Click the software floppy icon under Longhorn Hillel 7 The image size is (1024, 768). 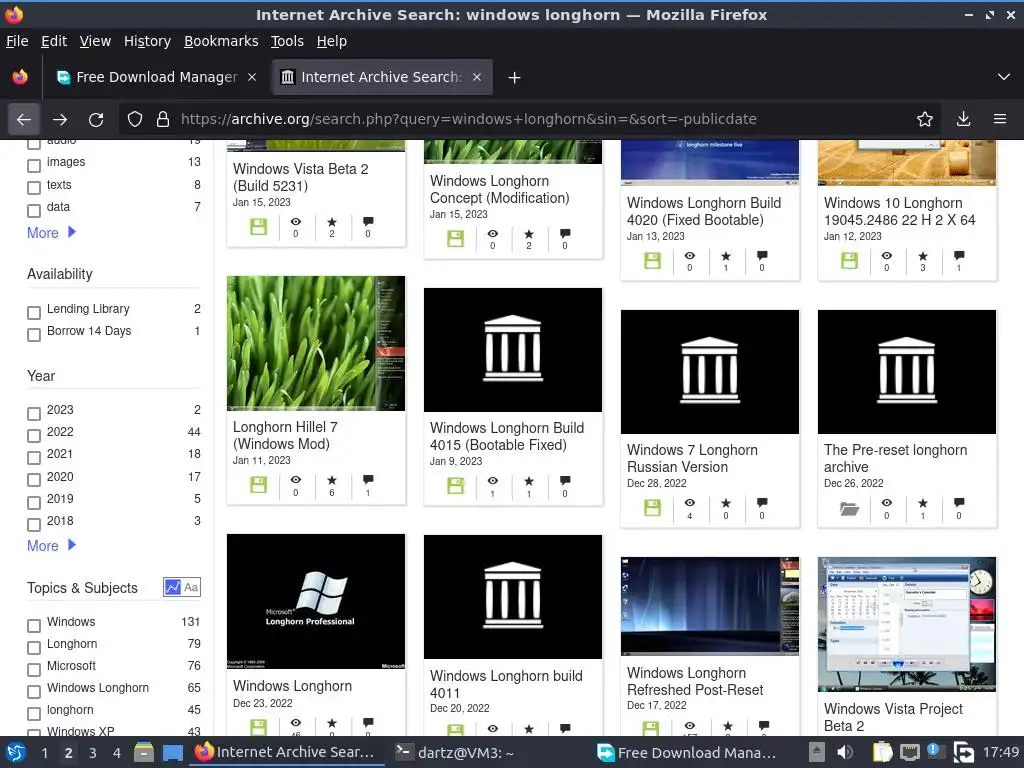coord(259,485)
